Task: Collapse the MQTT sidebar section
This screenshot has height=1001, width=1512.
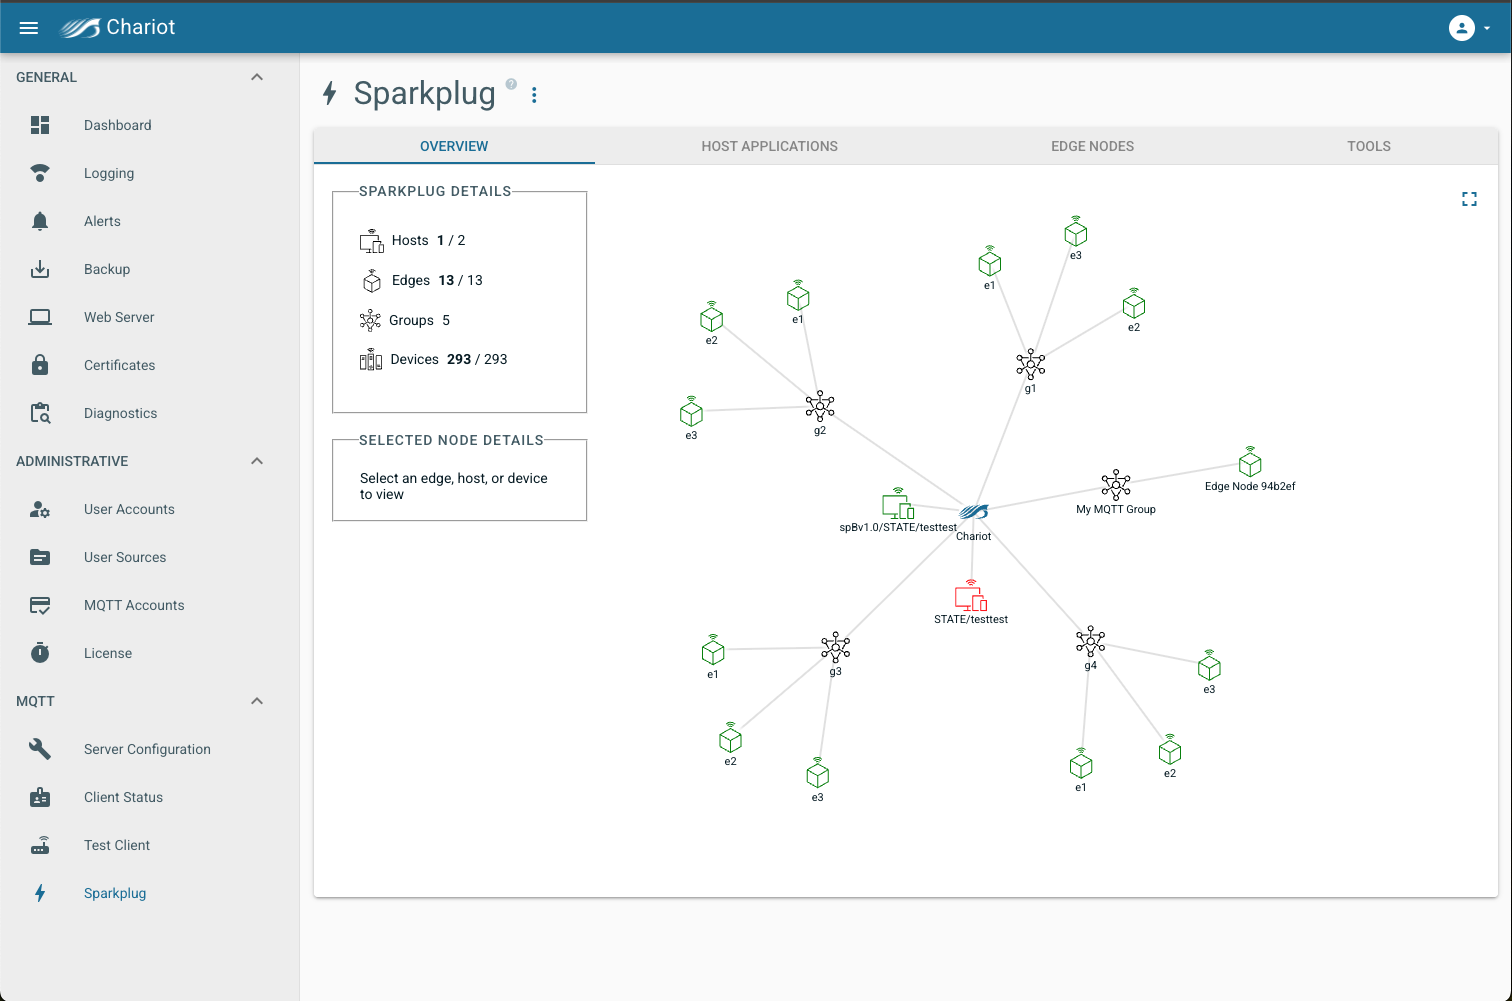Action: coord(257,701)
